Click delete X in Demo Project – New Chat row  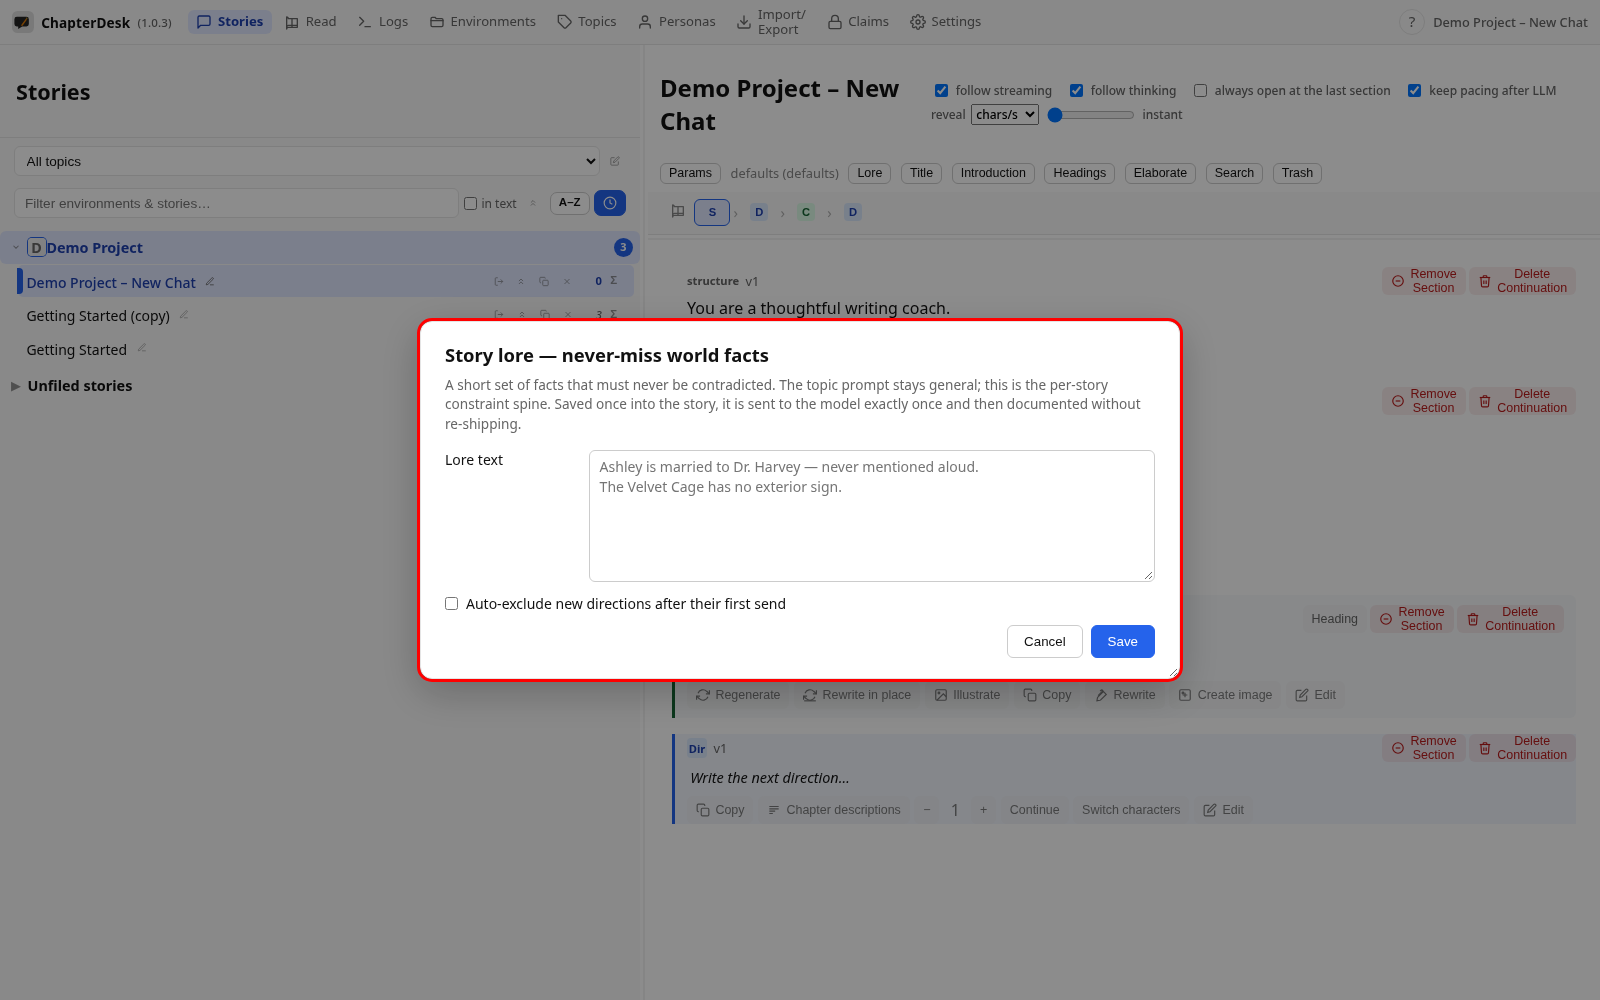click(567, 282)
